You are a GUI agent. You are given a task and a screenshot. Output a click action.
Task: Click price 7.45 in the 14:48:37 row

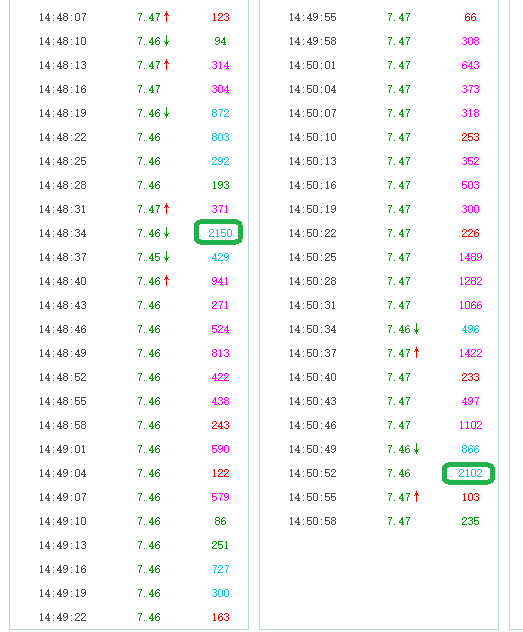pyautogui.click(x=149, y=257)
